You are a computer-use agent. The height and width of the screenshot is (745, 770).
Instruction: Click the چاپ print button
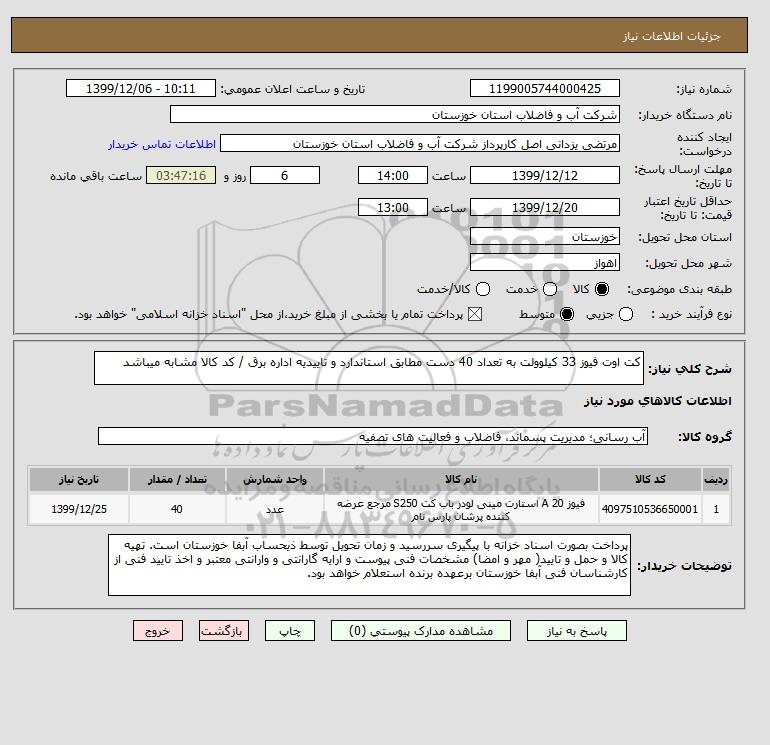tap(290, 631)
